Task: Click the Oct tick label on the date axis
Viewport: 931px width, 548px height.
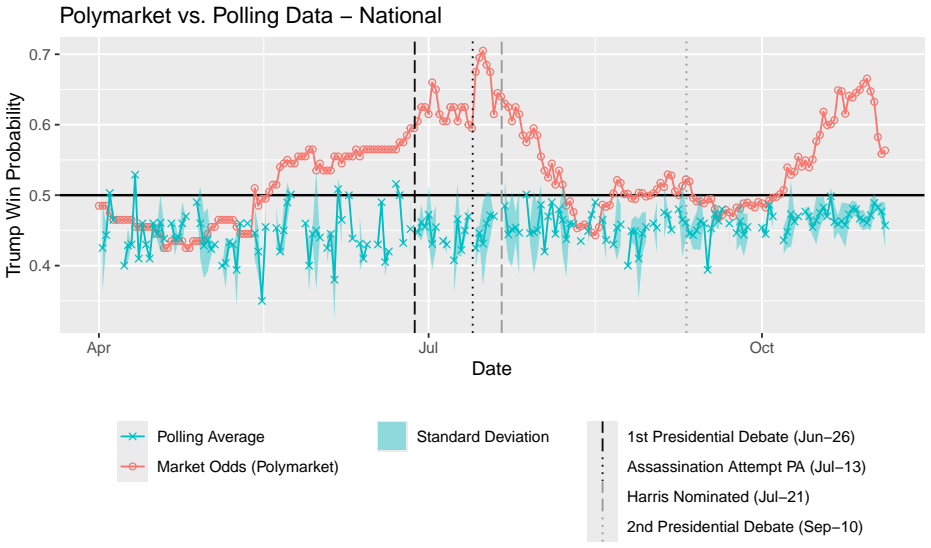Action: 762,347
